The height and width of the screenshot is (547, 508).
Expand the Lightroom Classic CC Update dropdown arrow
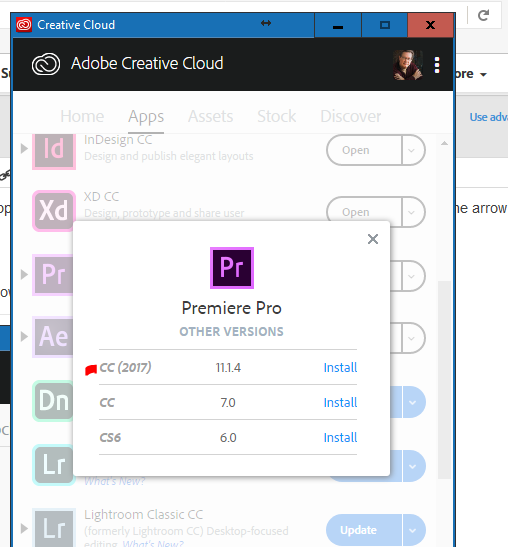pos(414,530)
